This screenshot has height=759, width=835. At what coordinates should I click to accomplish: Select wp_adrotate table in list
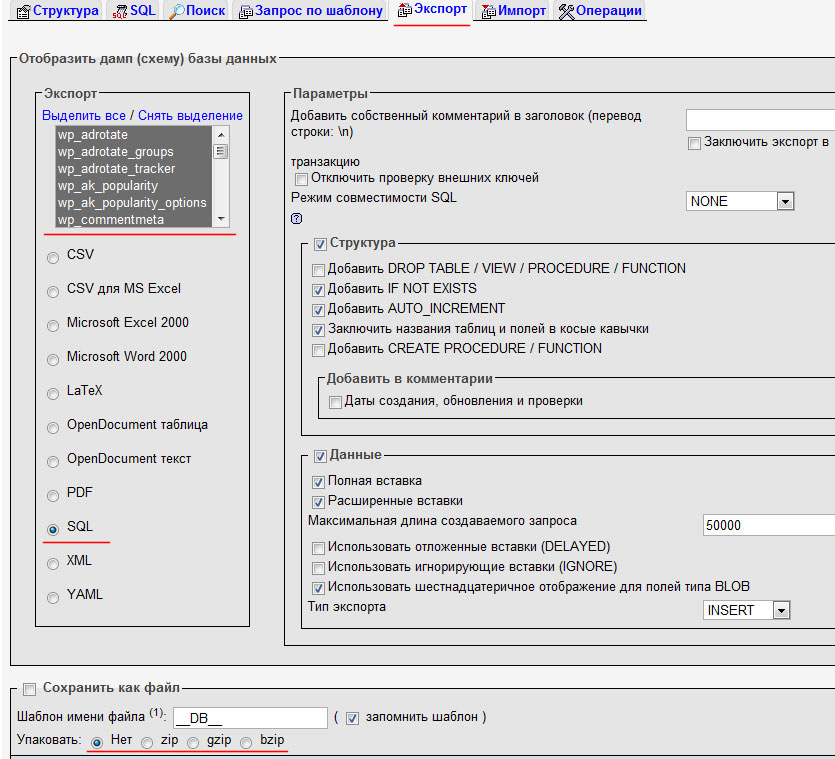(134, 135)
